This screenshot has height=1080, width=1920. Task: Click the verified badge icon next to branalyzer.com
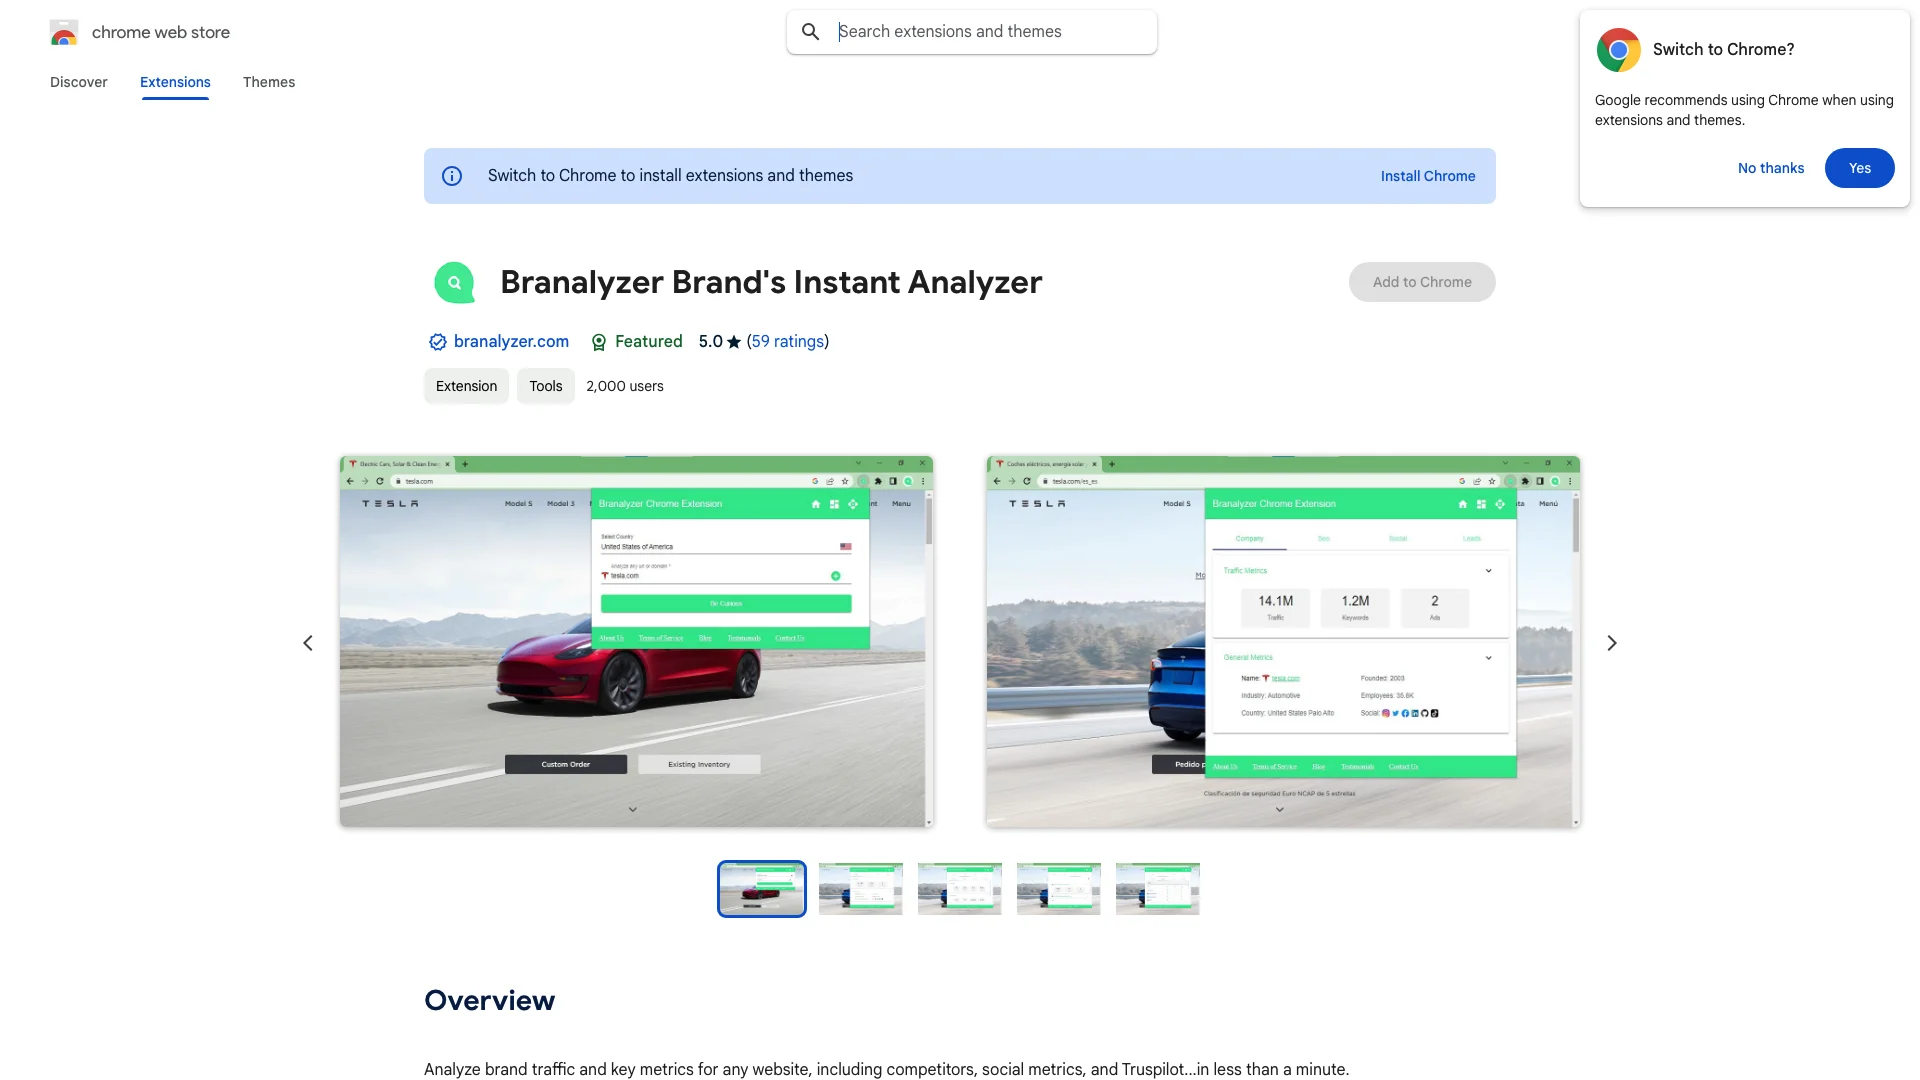436,342
